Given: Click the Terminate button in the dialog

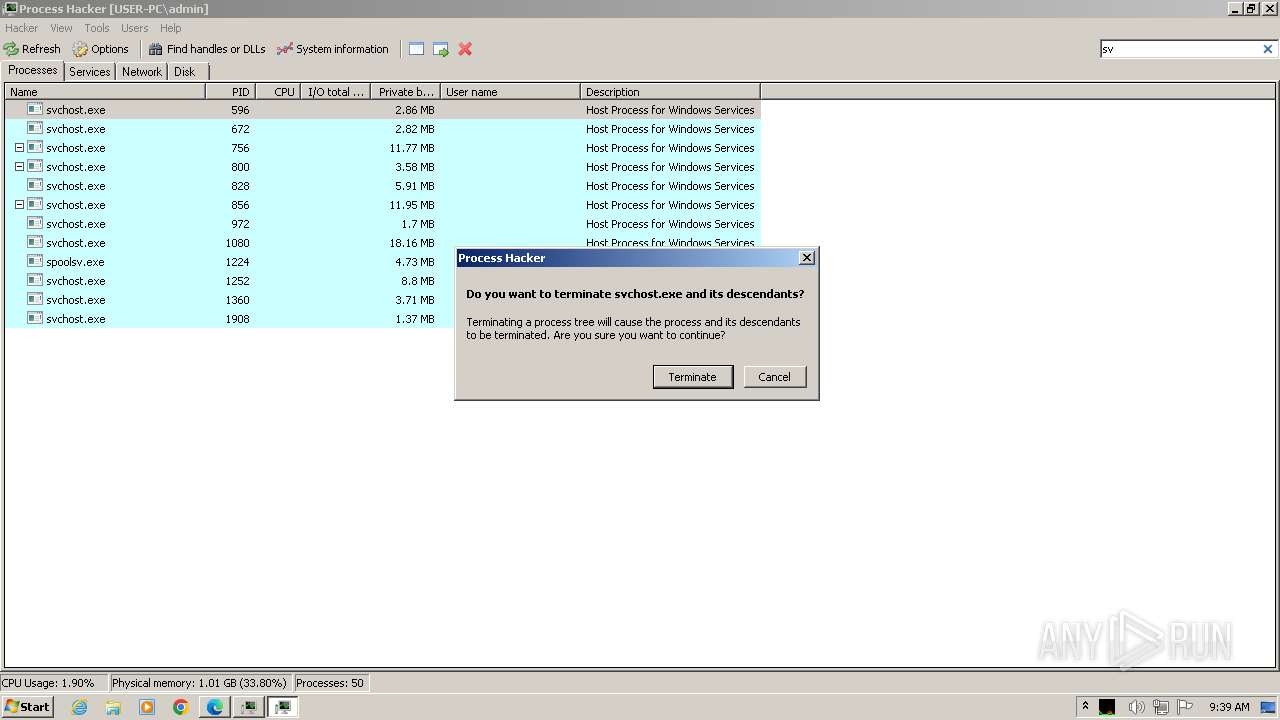Looking at the screenshot, I should click(693, 377).
